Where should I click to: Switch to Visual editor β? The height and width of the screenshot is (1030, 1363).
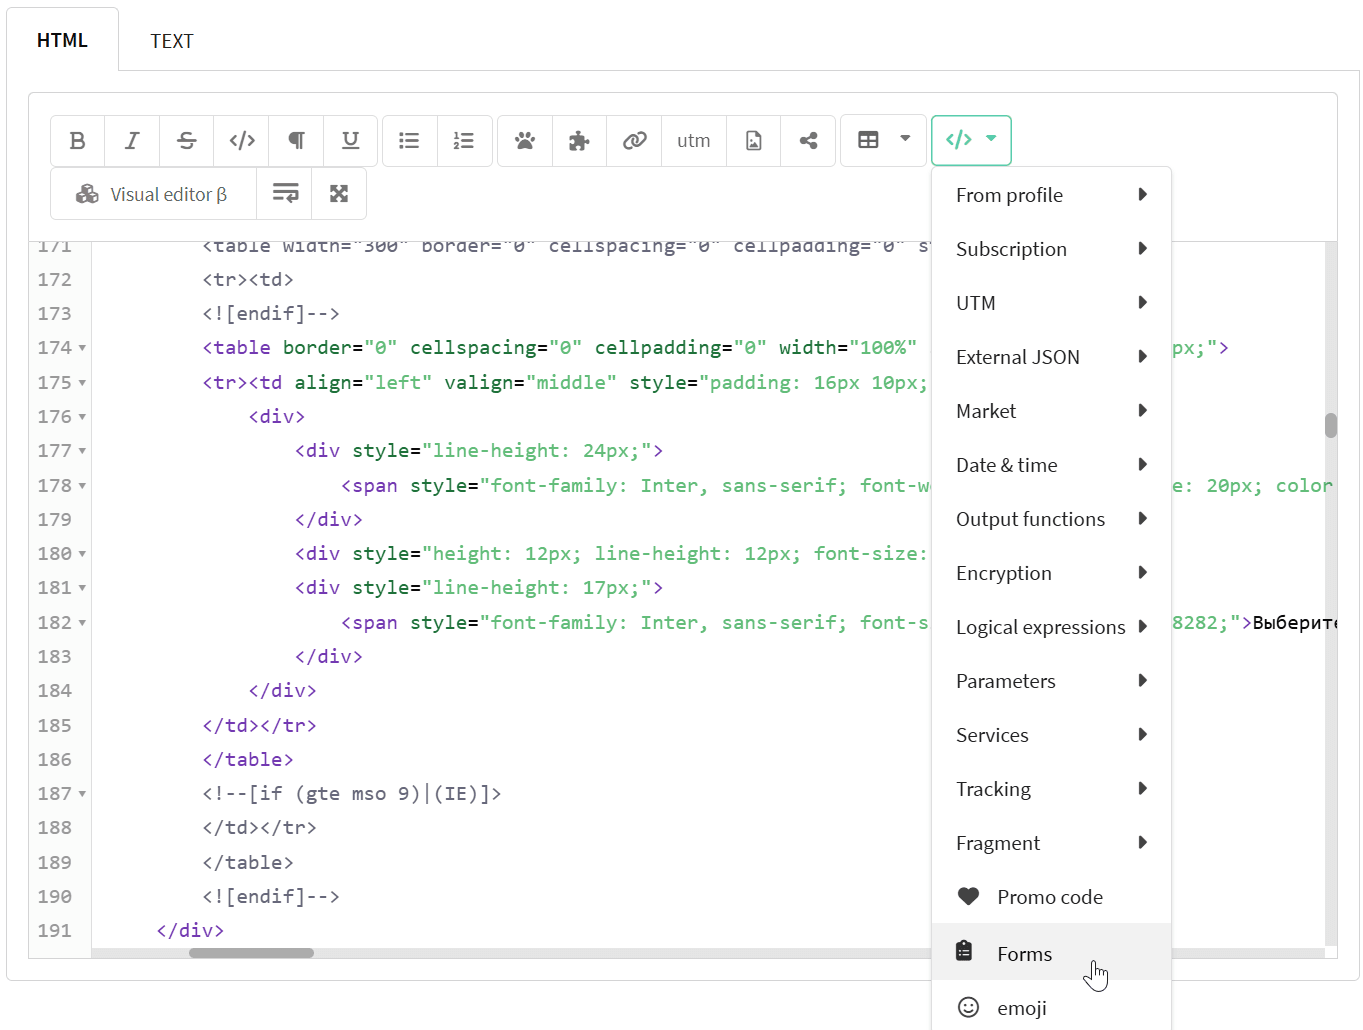pyautogui.click(x=153, y=194)
